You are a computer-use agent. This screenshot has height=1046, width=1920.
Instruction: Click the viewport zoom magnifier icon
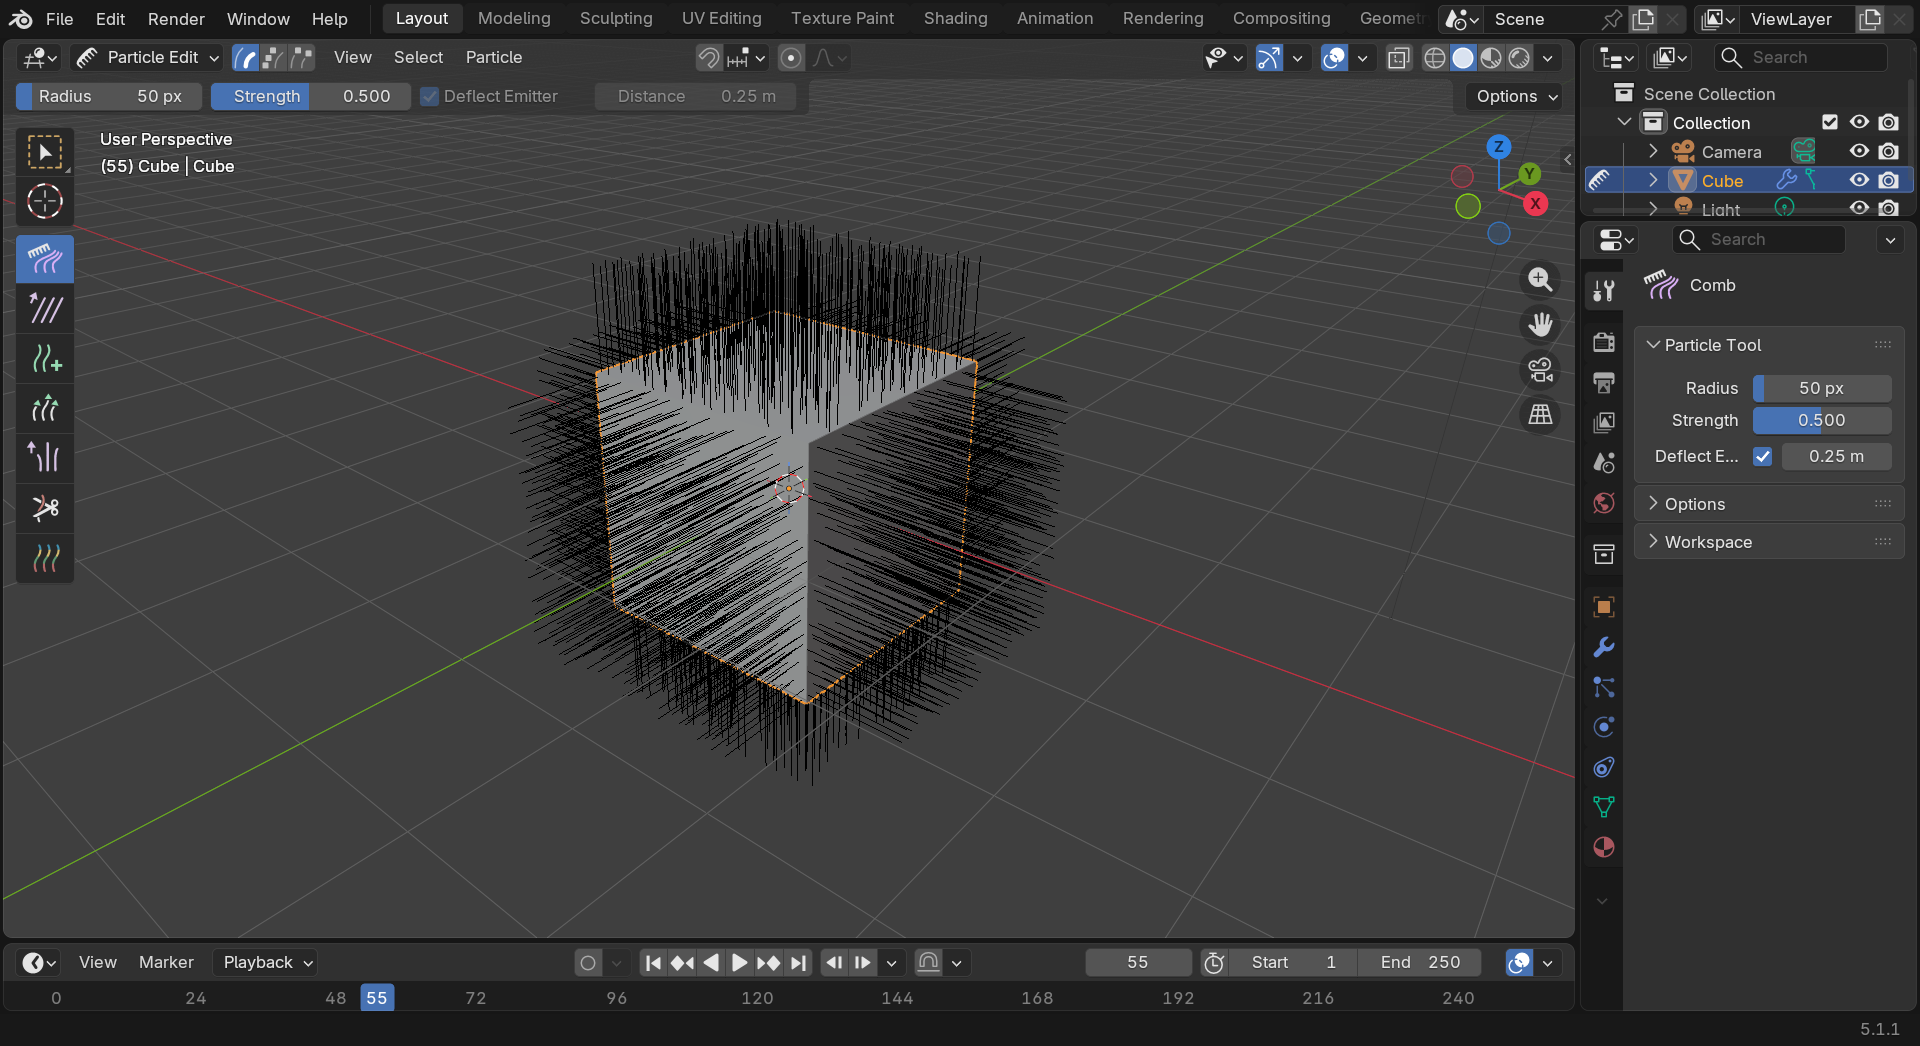[x=1540, y=280]
